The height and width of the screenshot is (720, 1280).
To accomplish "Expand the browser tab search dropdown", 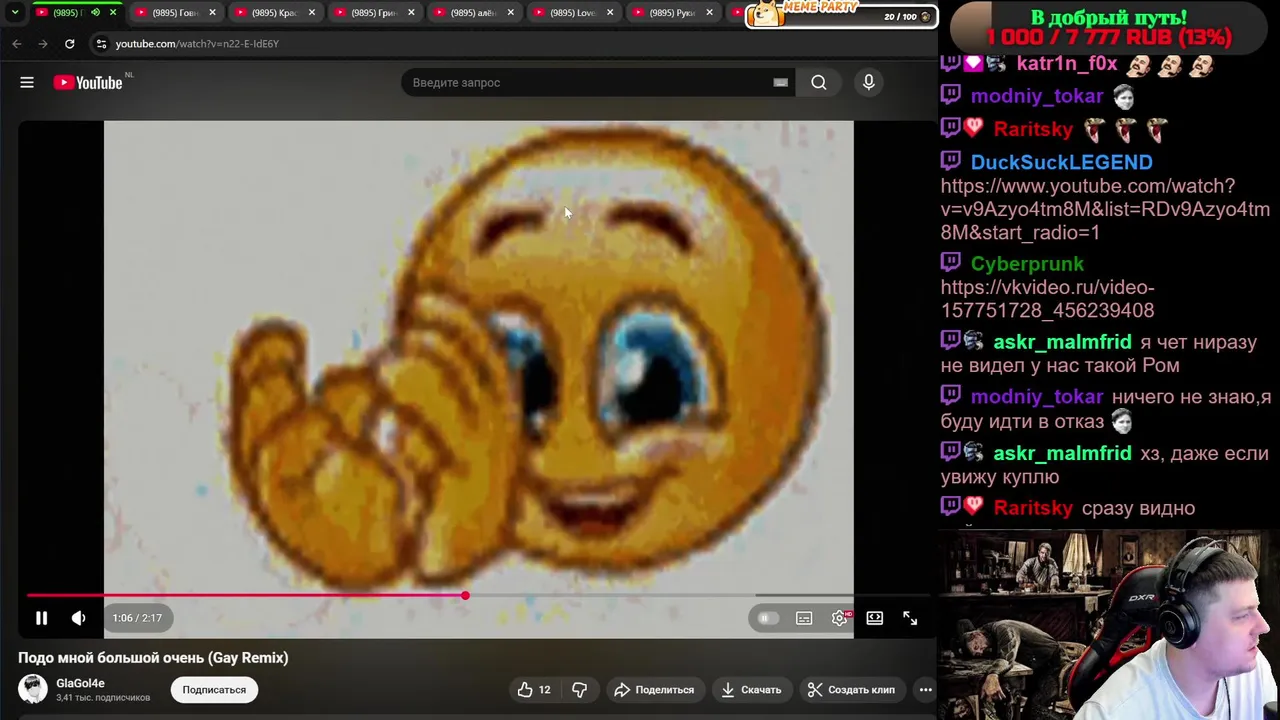I will (x=14, y=13).
